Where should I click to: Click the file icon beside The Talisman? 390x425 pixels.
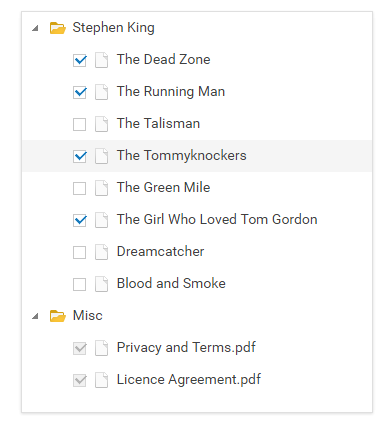coord(101,124)
